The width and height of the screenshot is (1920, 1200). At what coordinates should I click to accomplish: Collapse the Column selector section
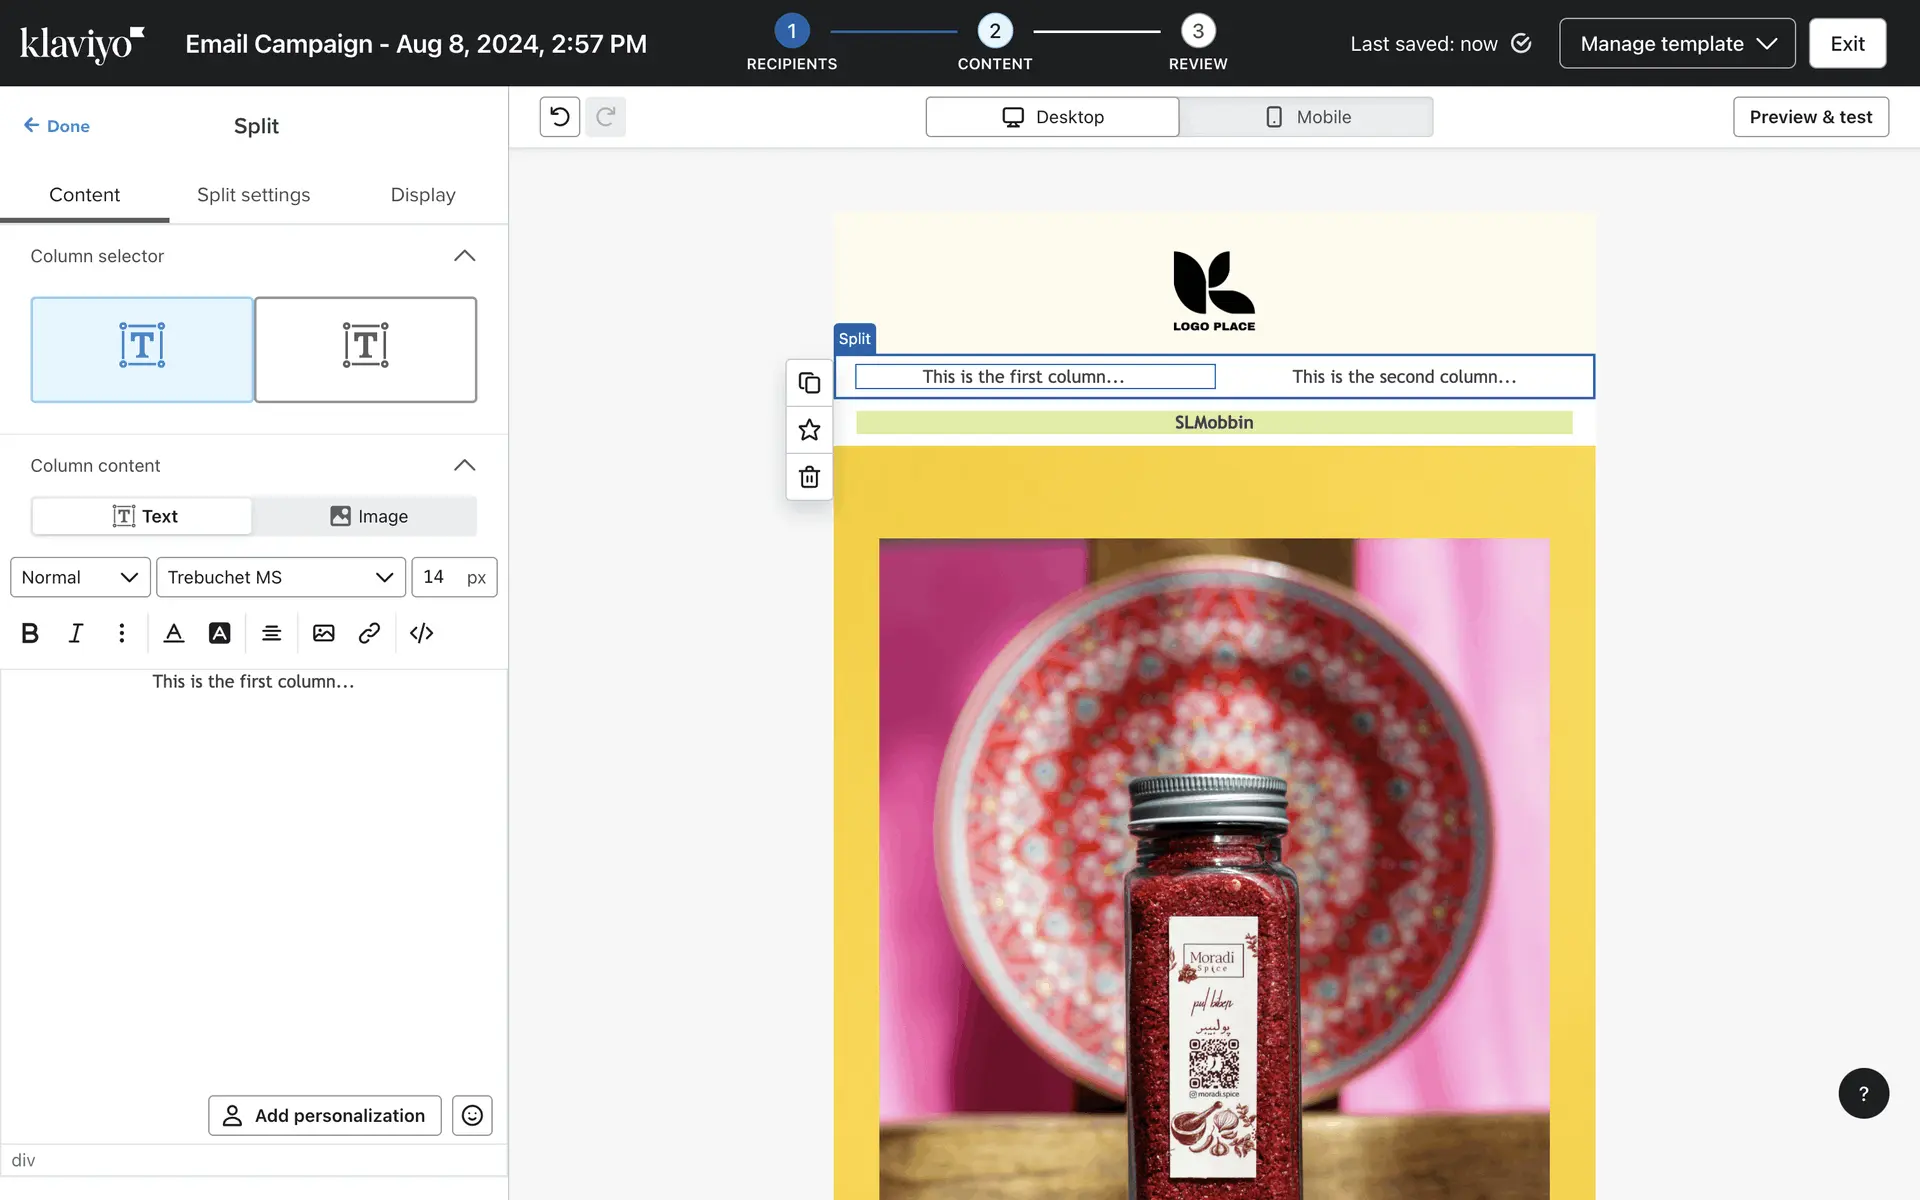click(464, 256)
